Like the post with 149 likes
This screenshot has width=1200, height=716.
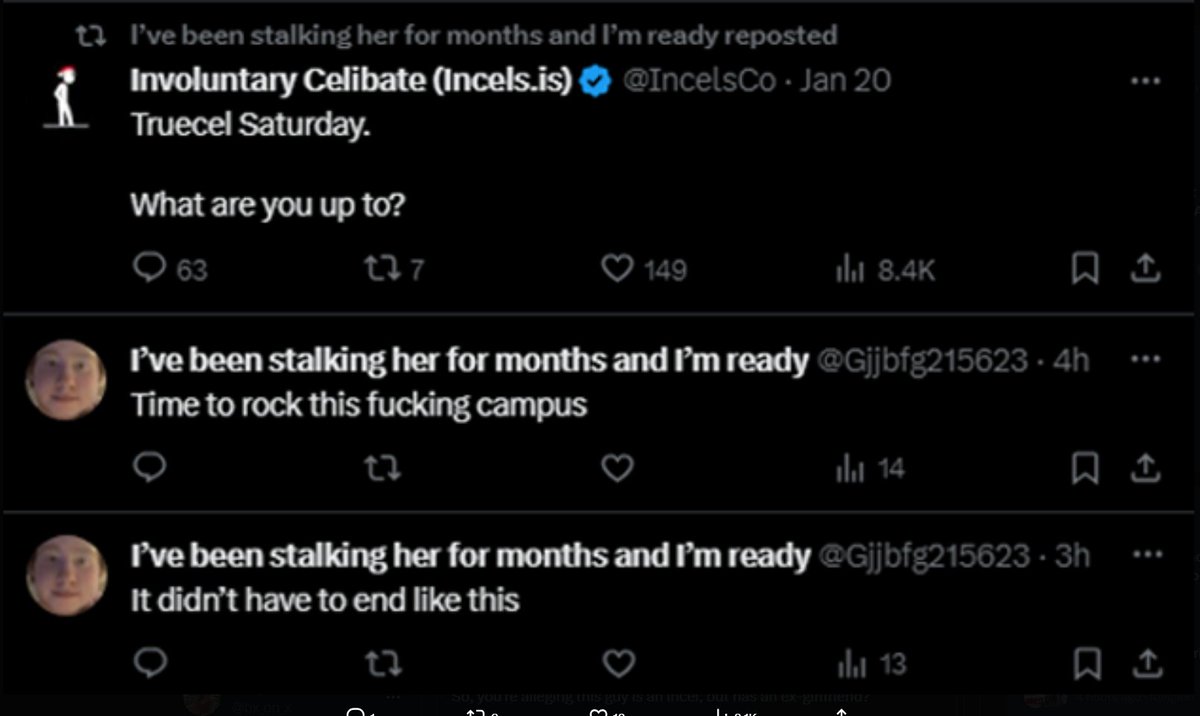pyautogui.click(x=618, y=268)
